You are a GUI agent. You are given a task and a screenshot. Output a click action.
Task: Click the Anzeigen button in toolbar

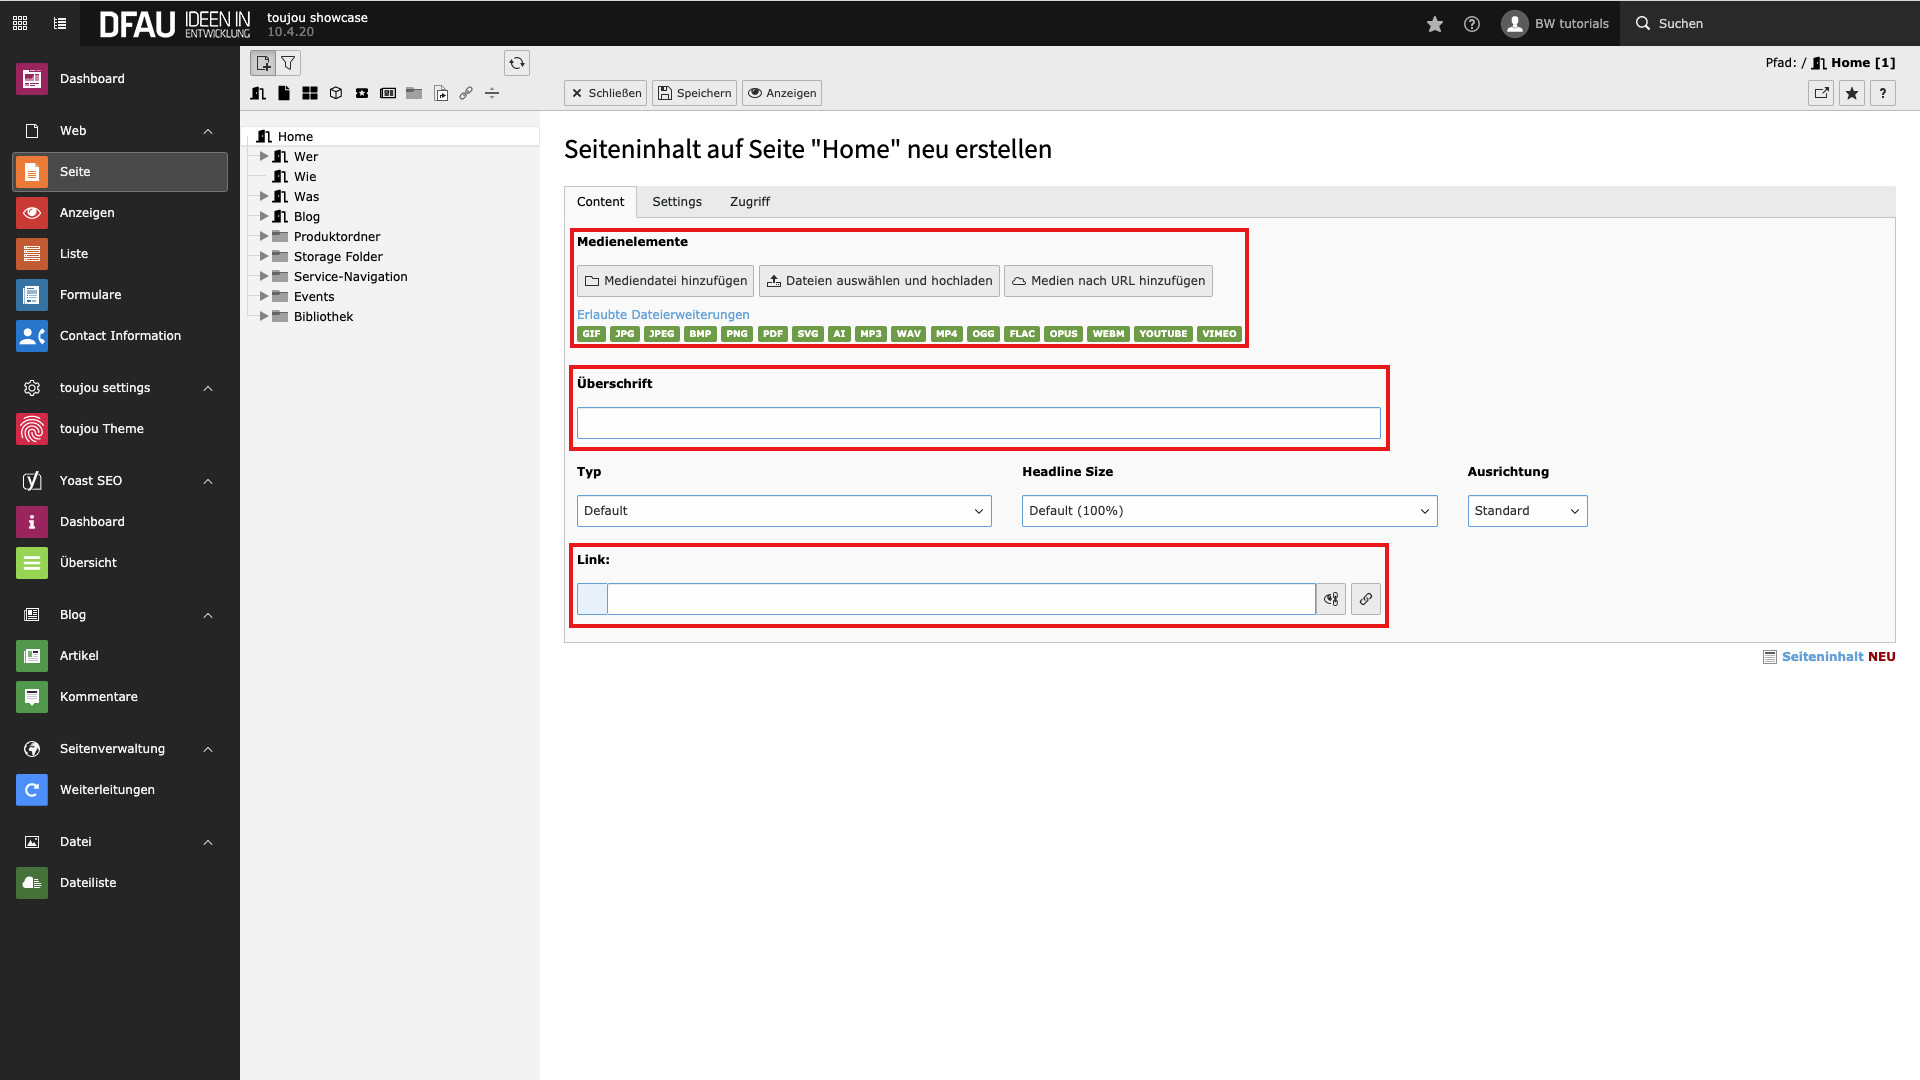[x=782, y=93]
